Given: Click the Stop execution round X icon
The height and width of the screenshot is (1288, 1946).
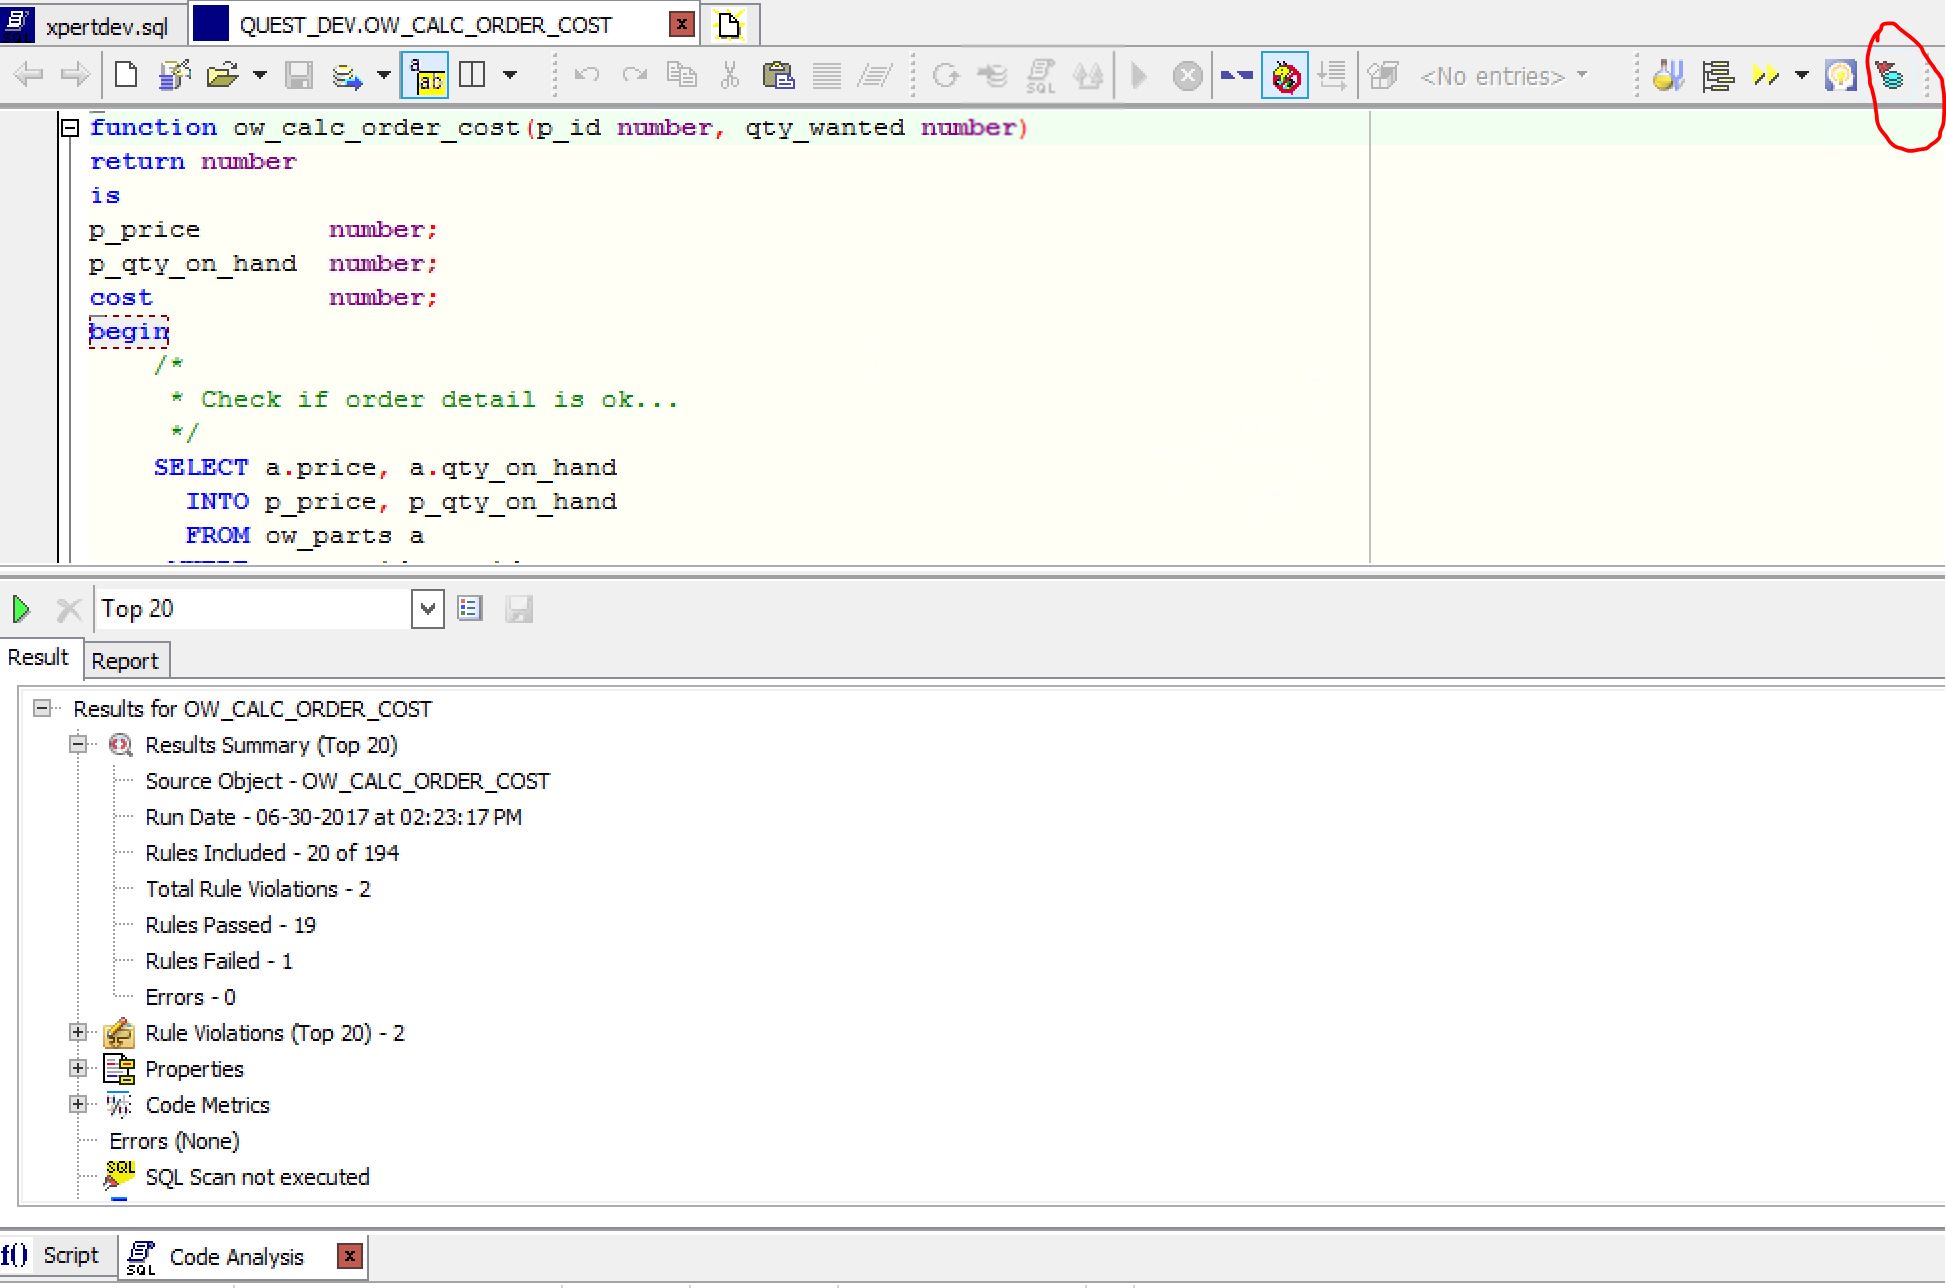Looking at the screenshot, I should pyautogui.click(x=1187, y=75).
